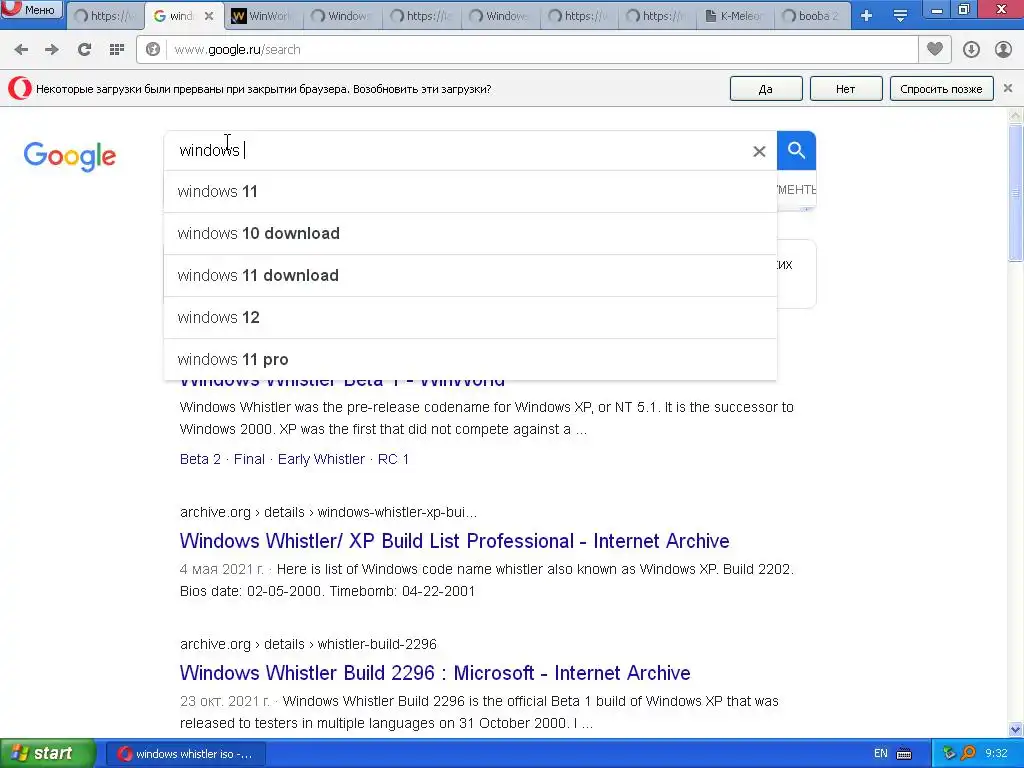Click the Google logo
Screen dimensions: 1024x768
pyautogui.click(x=70, y=155)
